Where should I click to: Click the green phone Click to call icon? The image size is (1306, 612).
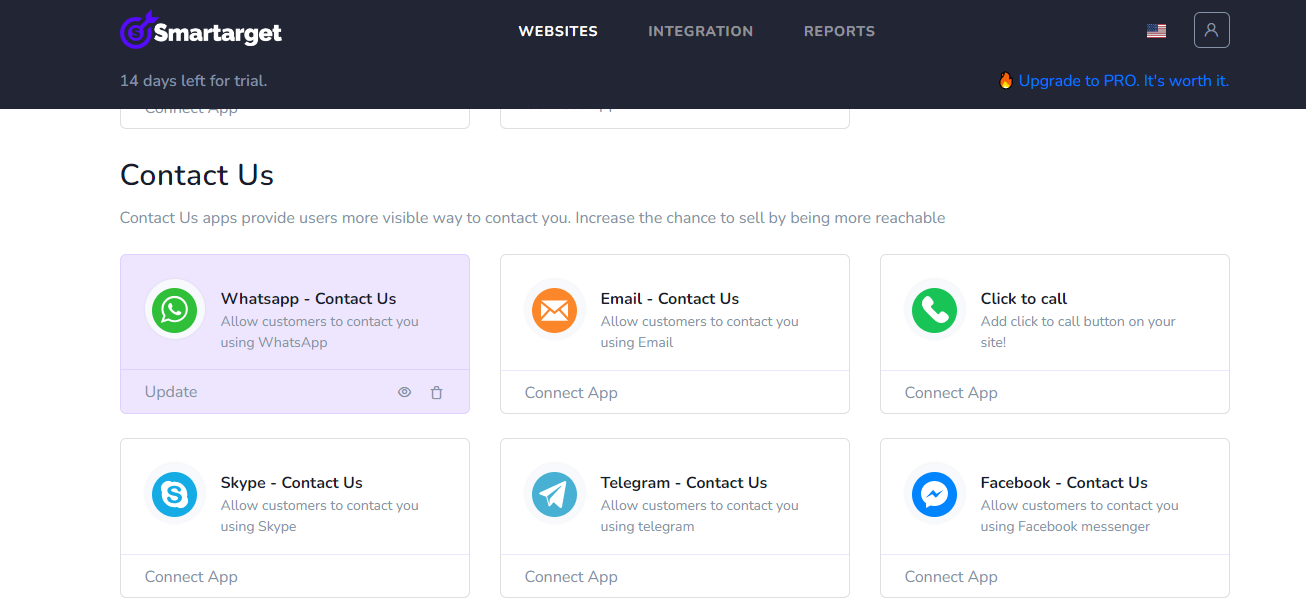click(935, 310)
